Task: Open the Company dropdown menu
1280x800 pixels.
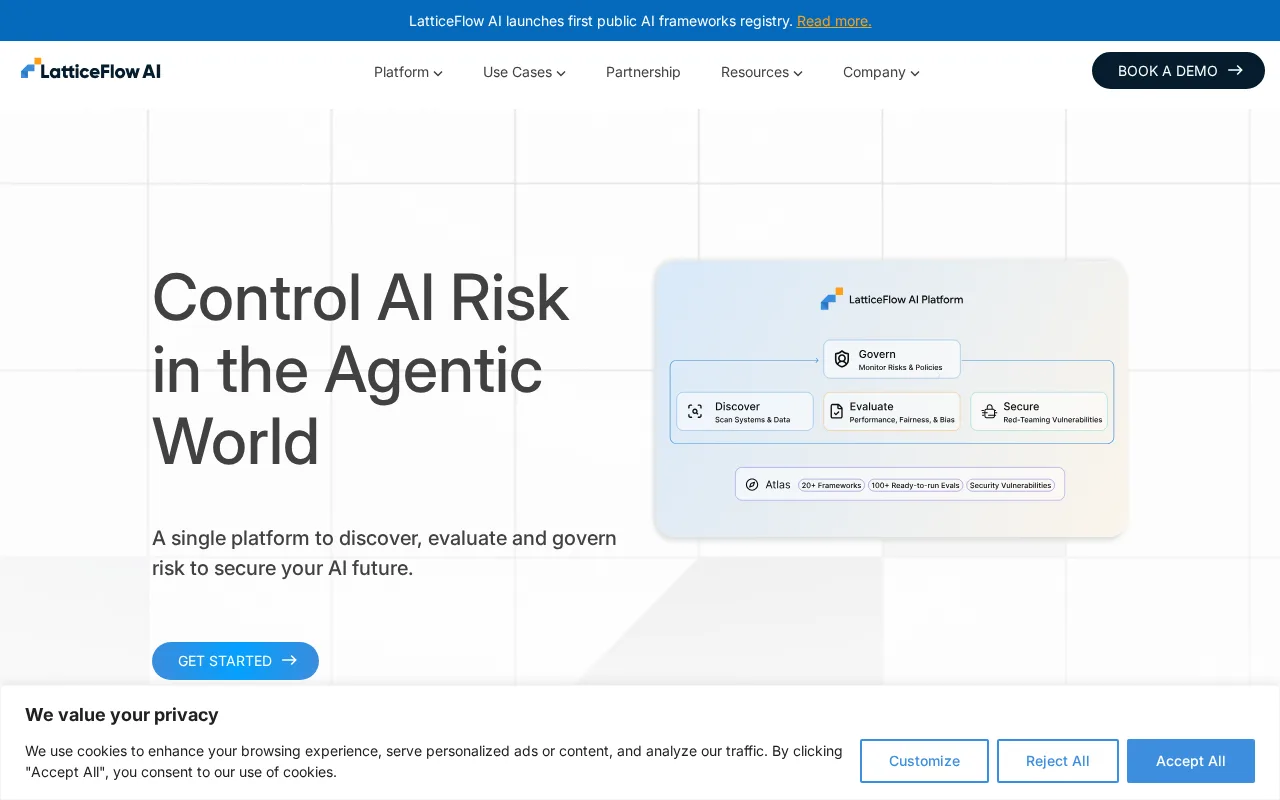Action: point(881,72)
